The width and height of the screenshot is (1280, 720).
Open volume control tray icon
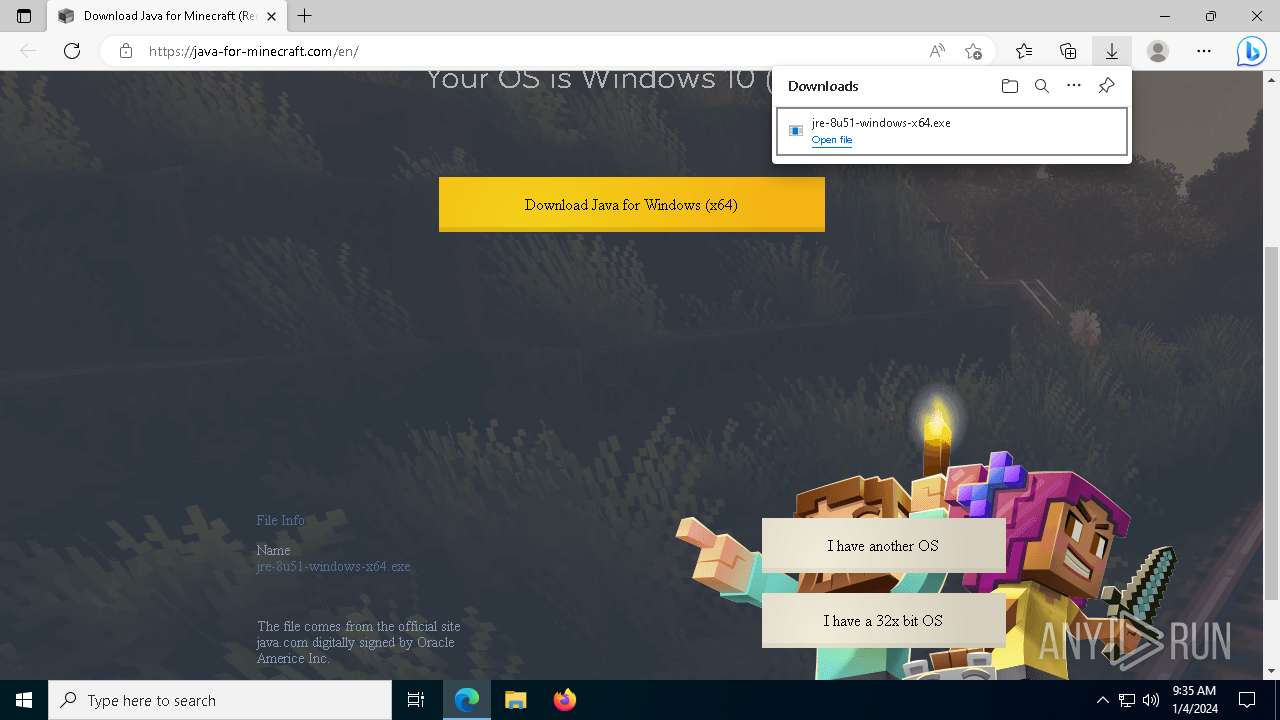(1150, 700)
